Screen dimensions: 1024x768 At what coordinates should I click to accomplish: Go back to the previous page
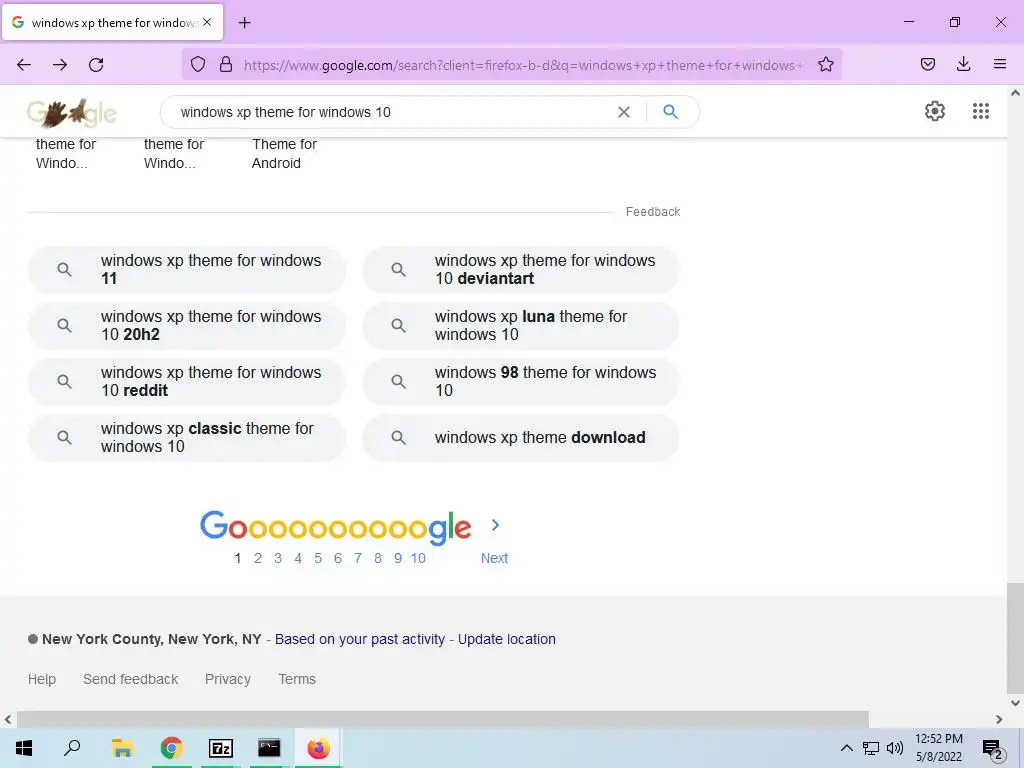tap(24, 65)
